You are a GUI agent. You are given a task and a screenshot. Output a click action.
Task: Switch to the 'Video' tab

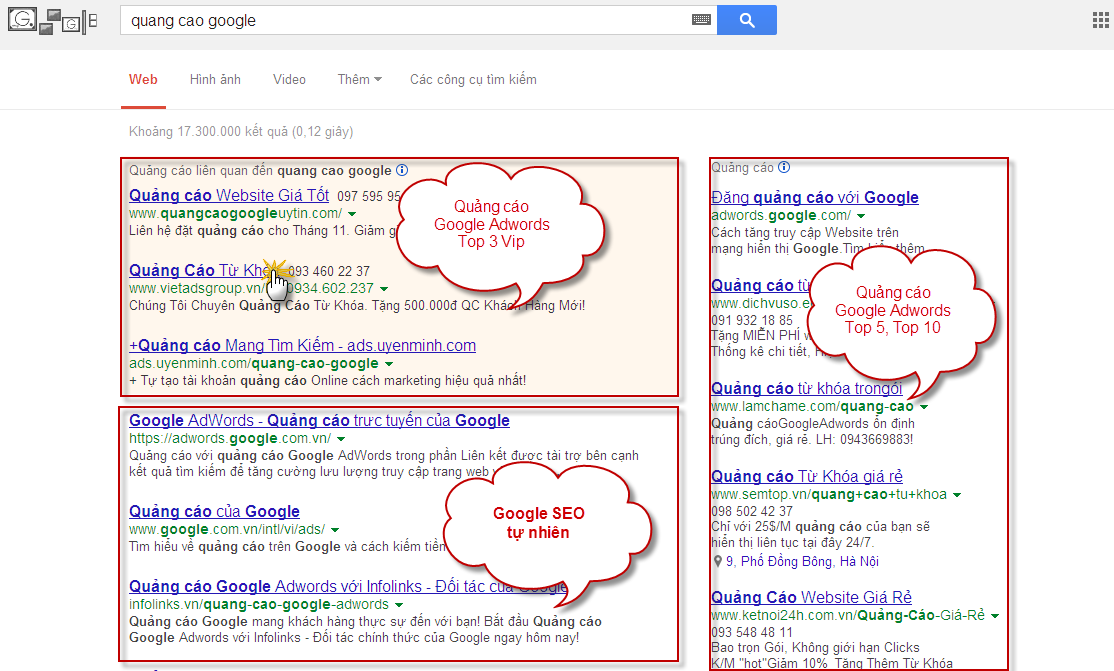point(289,79)
